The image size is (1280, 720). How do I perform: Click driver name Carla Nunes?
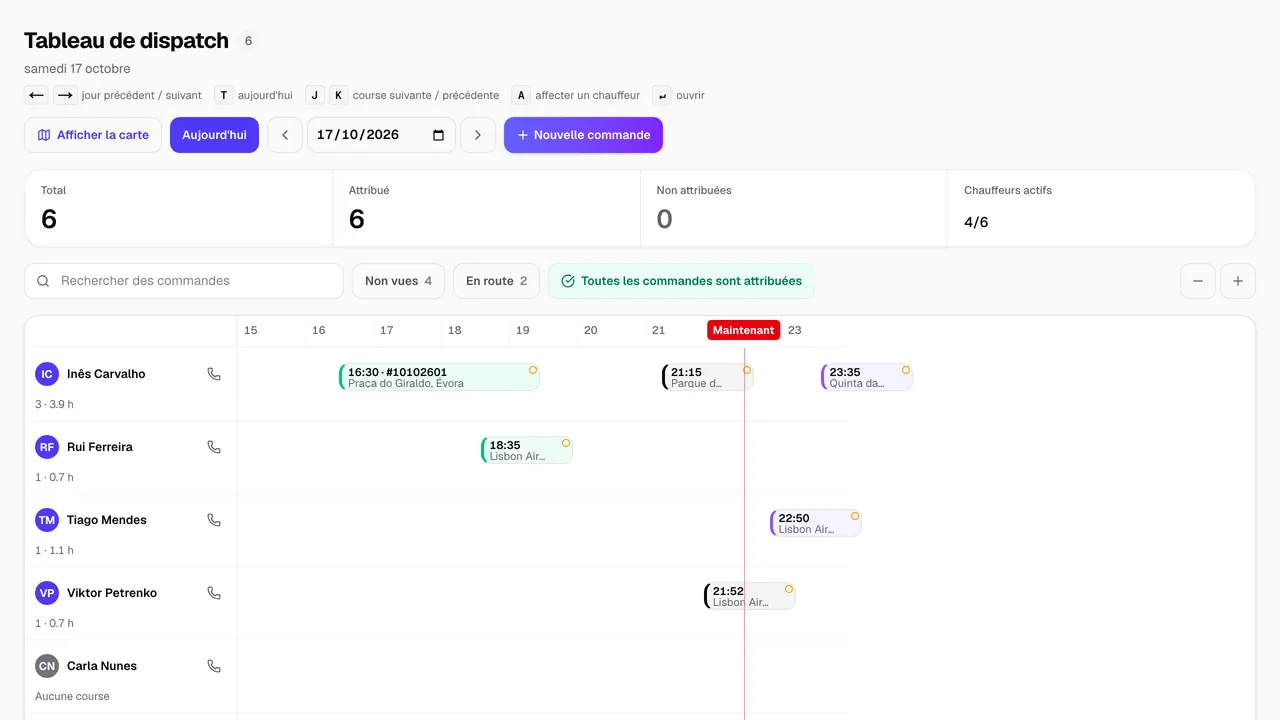click(102, 666)
